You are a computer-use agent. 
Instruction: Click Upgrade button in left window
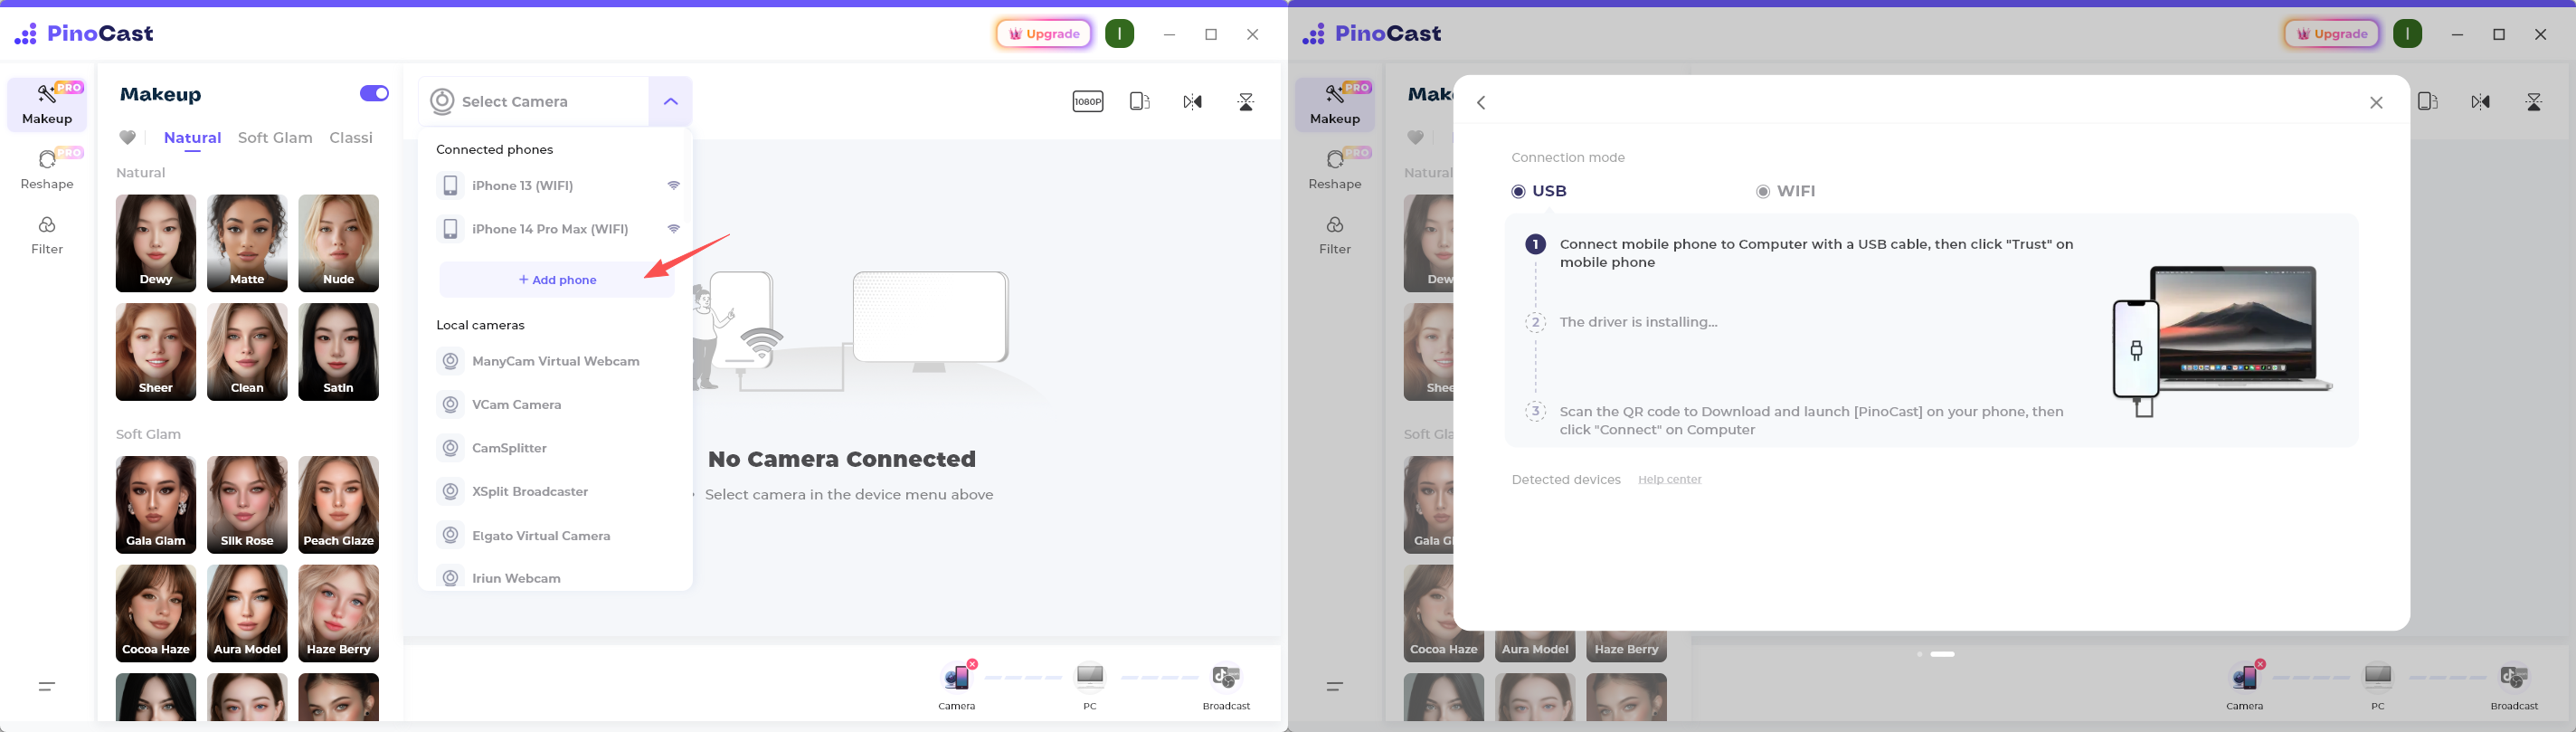pos(1044,34)
